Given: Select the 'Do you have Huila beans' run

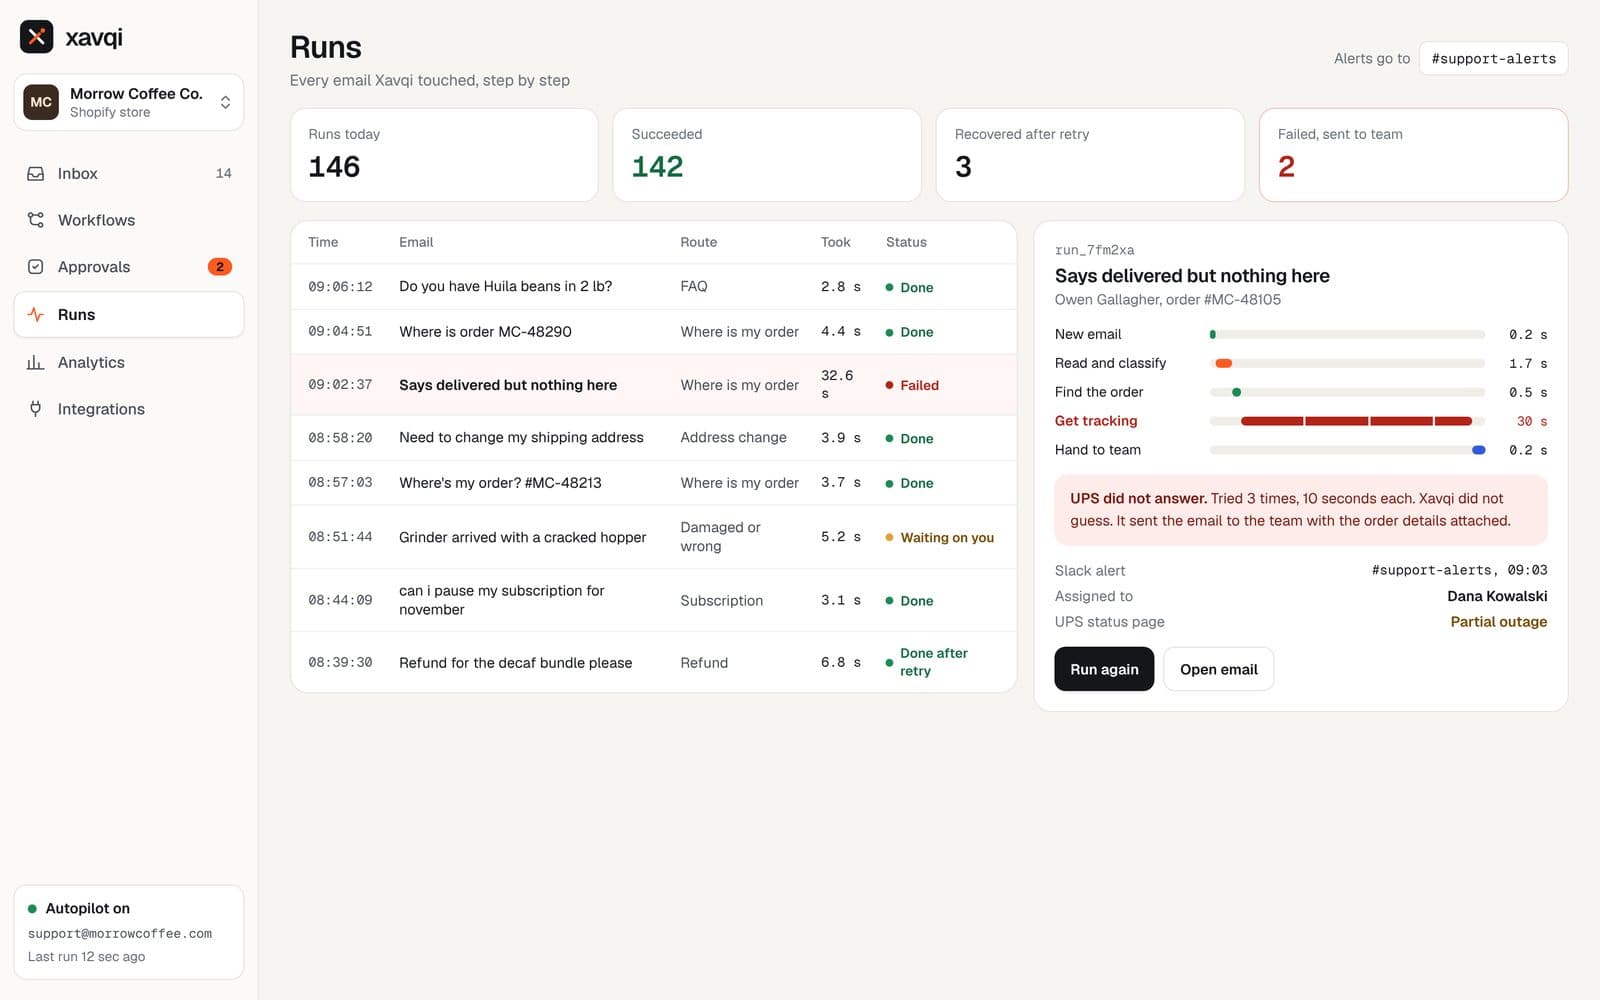Looking at the screenshot, I should pyautogui.click(x=653, y=287).
